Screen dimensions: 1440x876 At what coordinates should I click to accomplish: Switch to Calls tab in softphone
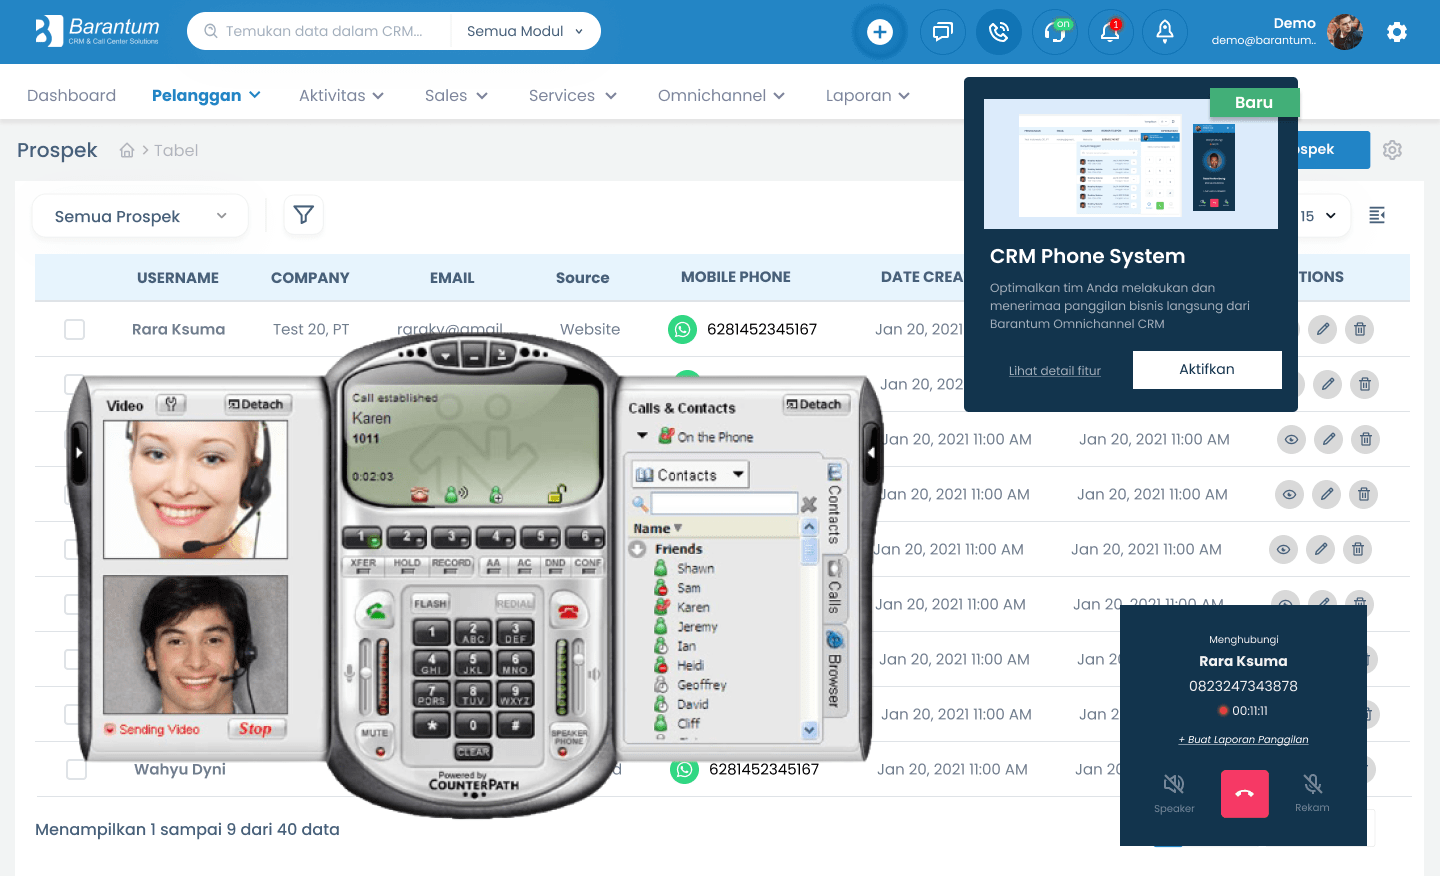834,590
